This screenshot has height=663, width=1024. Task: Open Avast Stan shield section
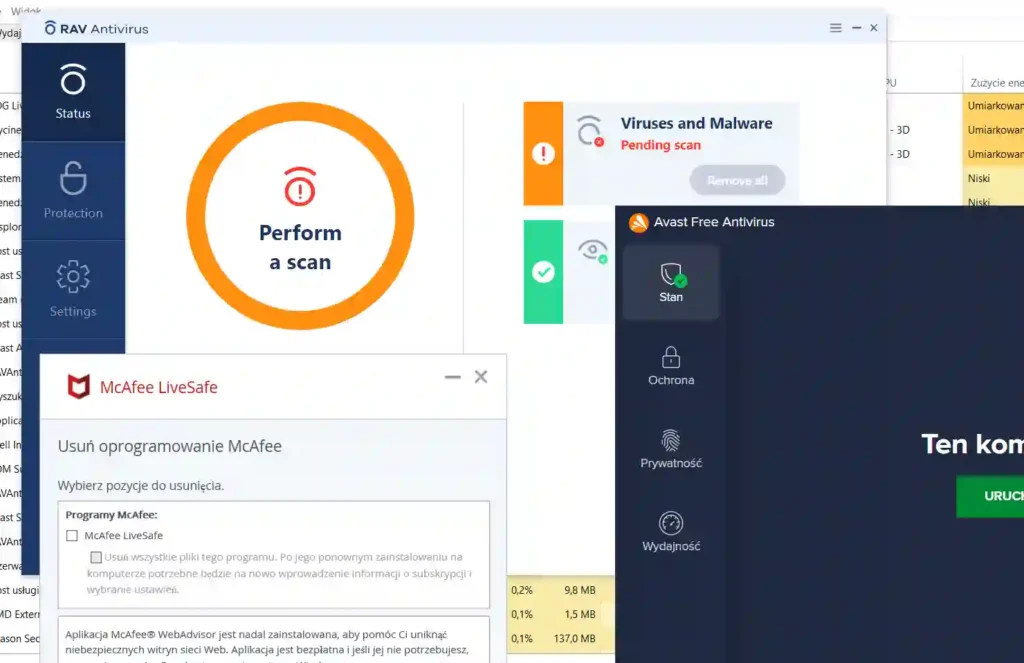pos(671,282)
